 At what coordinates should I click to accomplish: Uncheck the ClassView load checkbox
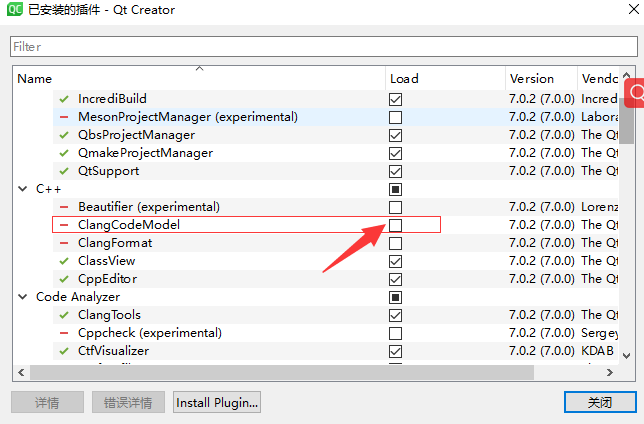(x=396, y=261)
